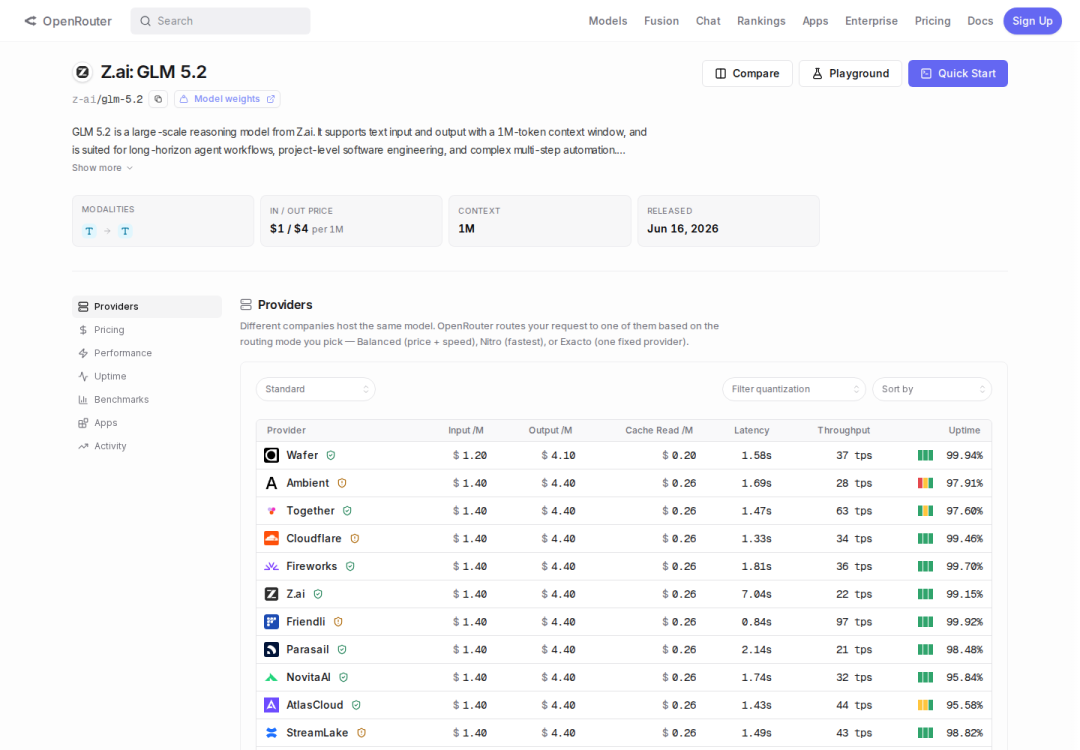The width and height of the screenshot is (1080, 750).
Task: Click the uptime bars in the Ambient row
Action: (x=926, y=483)
